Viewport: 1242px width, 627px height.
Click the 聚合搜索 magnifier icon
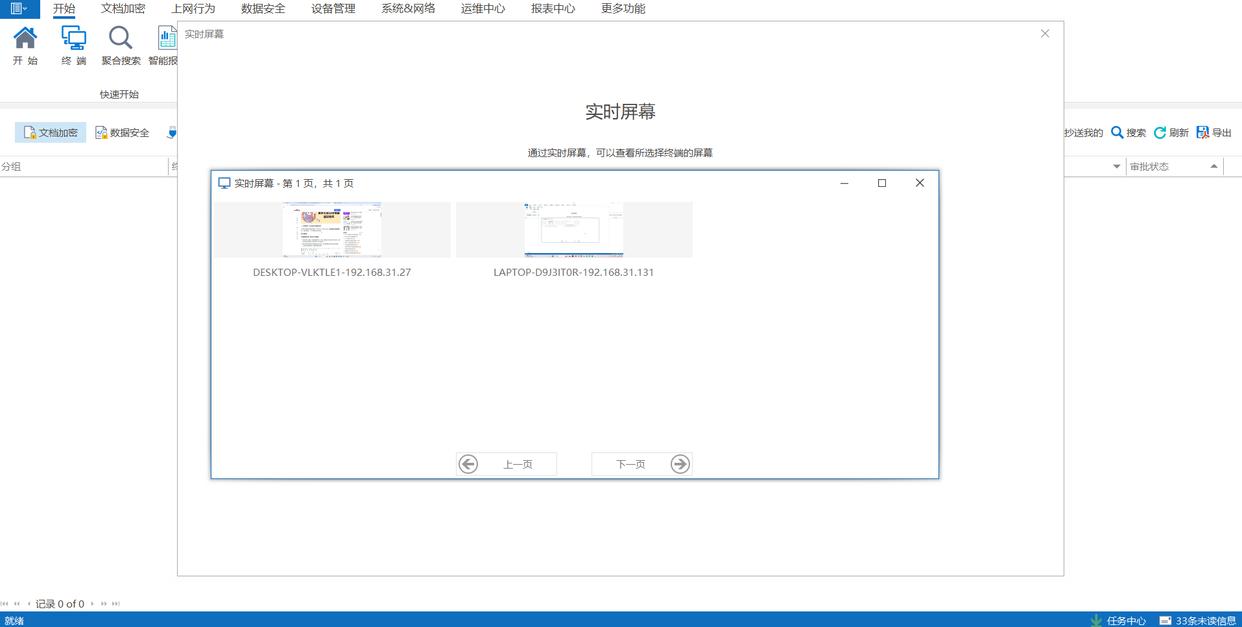pos(121,39)
